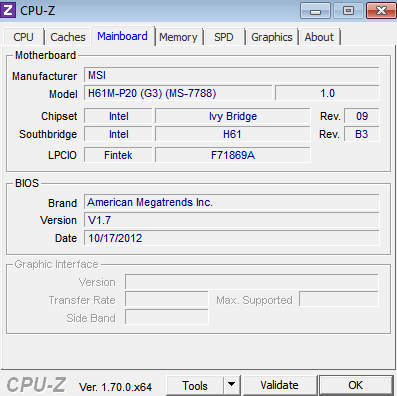397x396 pixels.
Task: Open the About tab
Action: point(319,37)
